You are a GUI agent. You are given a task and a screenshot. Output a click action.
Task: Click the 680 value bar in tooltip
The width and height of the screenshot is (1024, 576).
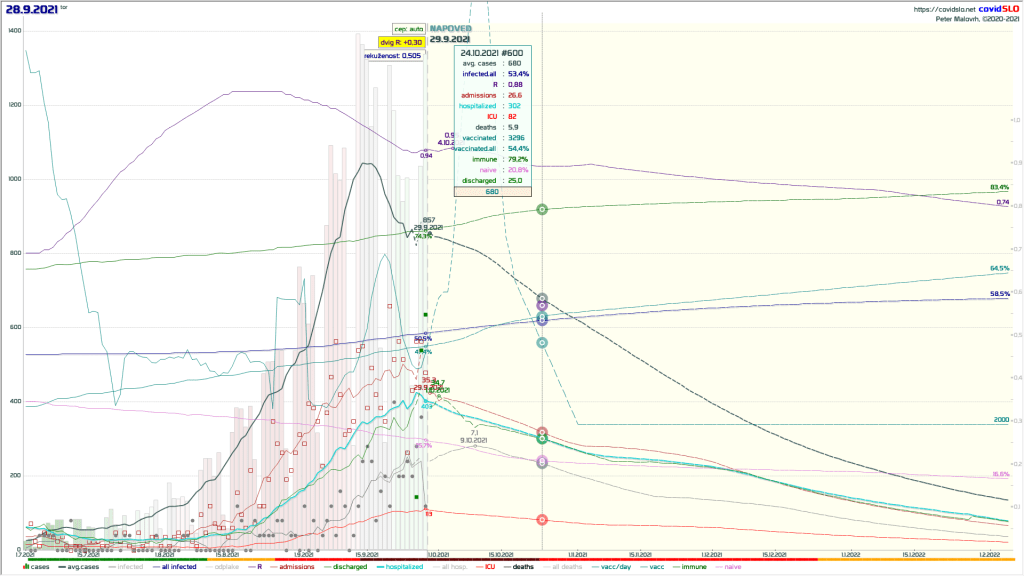point(492,191)
